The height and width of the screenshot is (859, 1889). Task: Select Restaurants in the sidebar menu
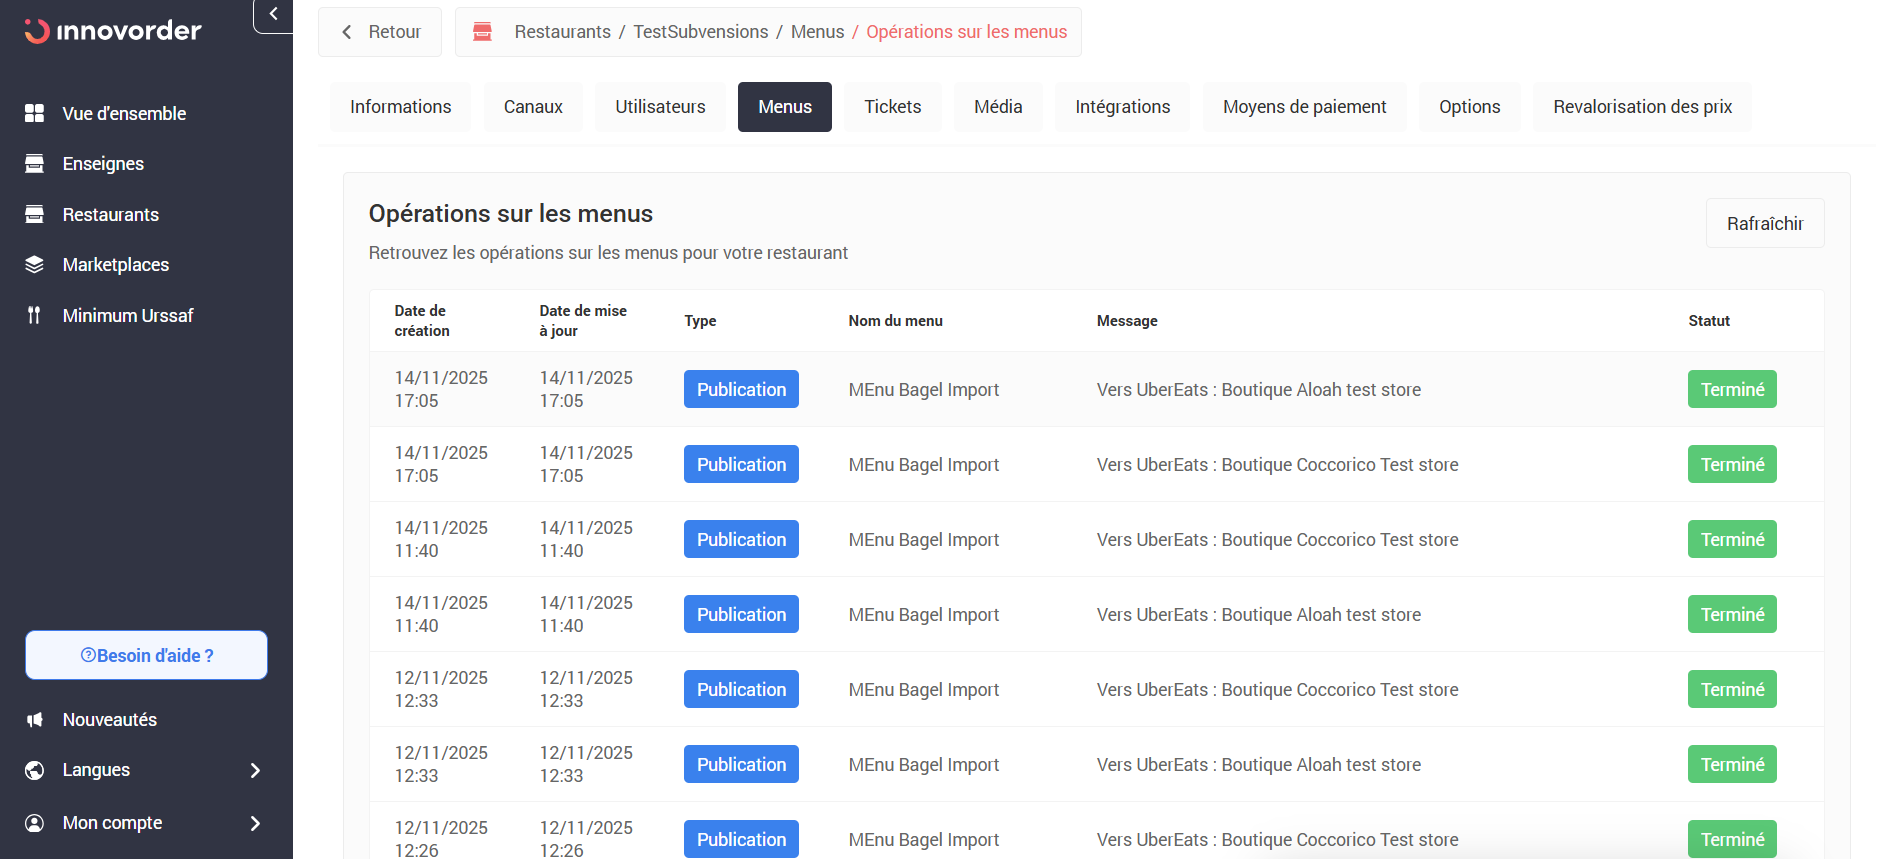point(110,215)
